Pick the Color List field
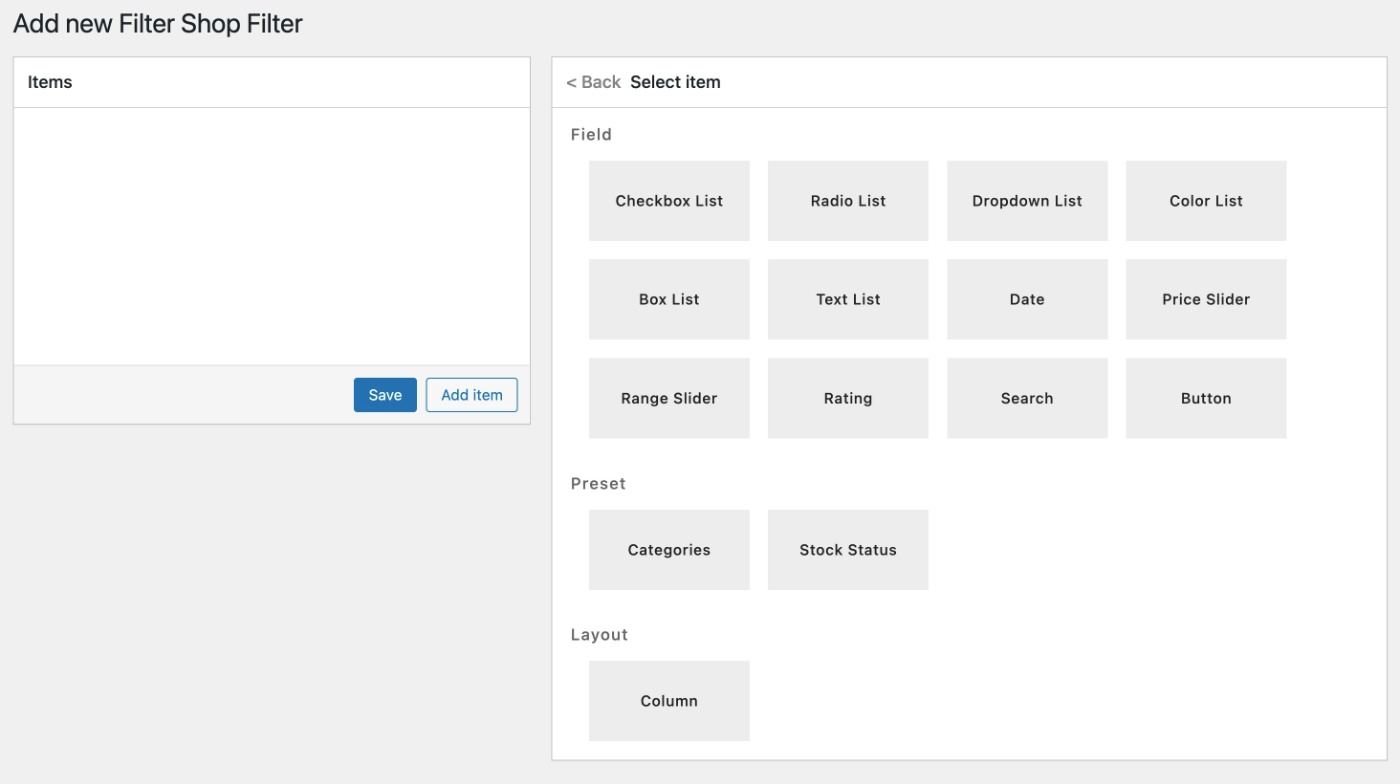 1206,201
